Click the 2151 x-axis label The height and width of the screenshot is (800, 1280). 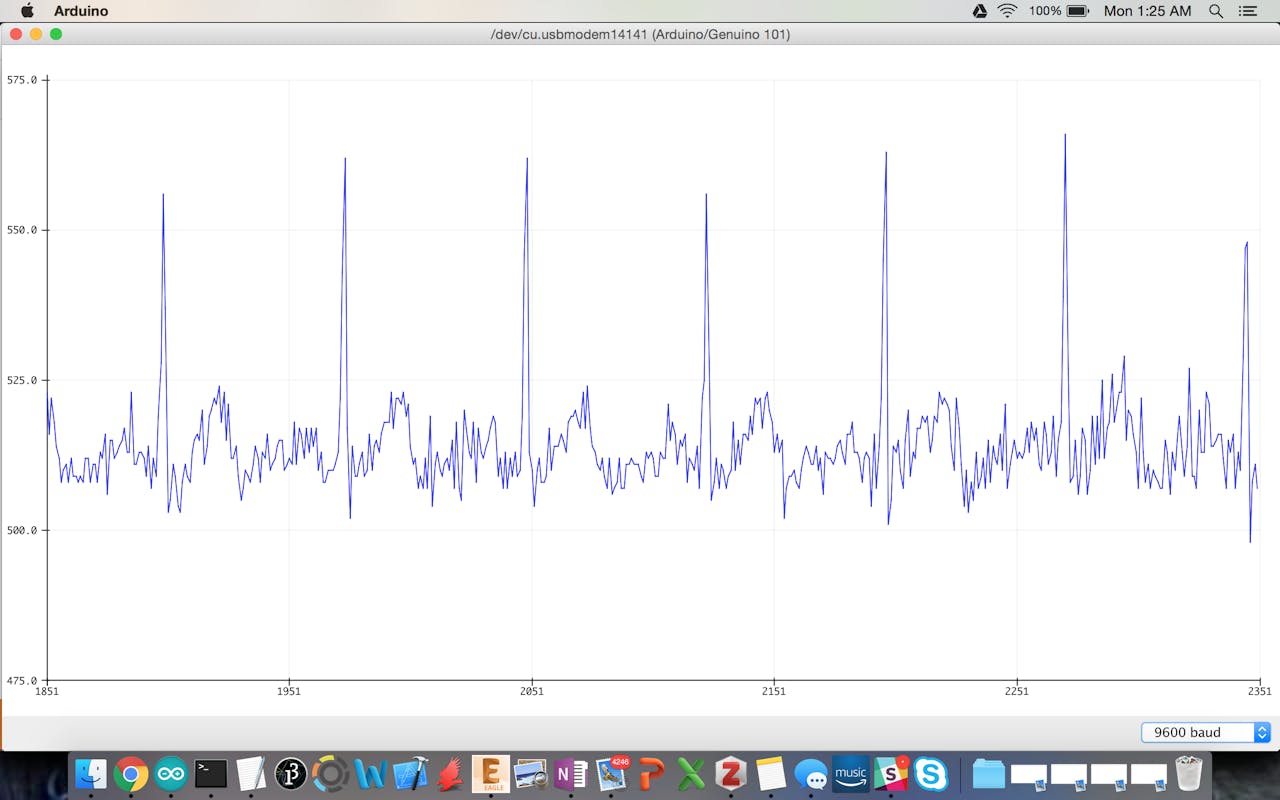point(773,691)
